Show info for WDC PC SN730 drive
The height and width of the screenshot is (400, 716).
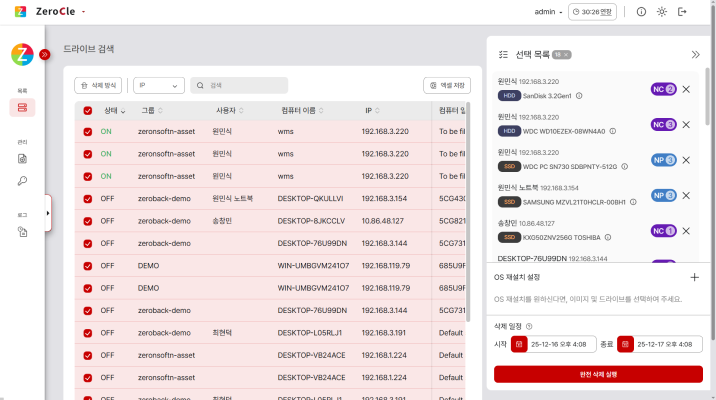point(625,167)
